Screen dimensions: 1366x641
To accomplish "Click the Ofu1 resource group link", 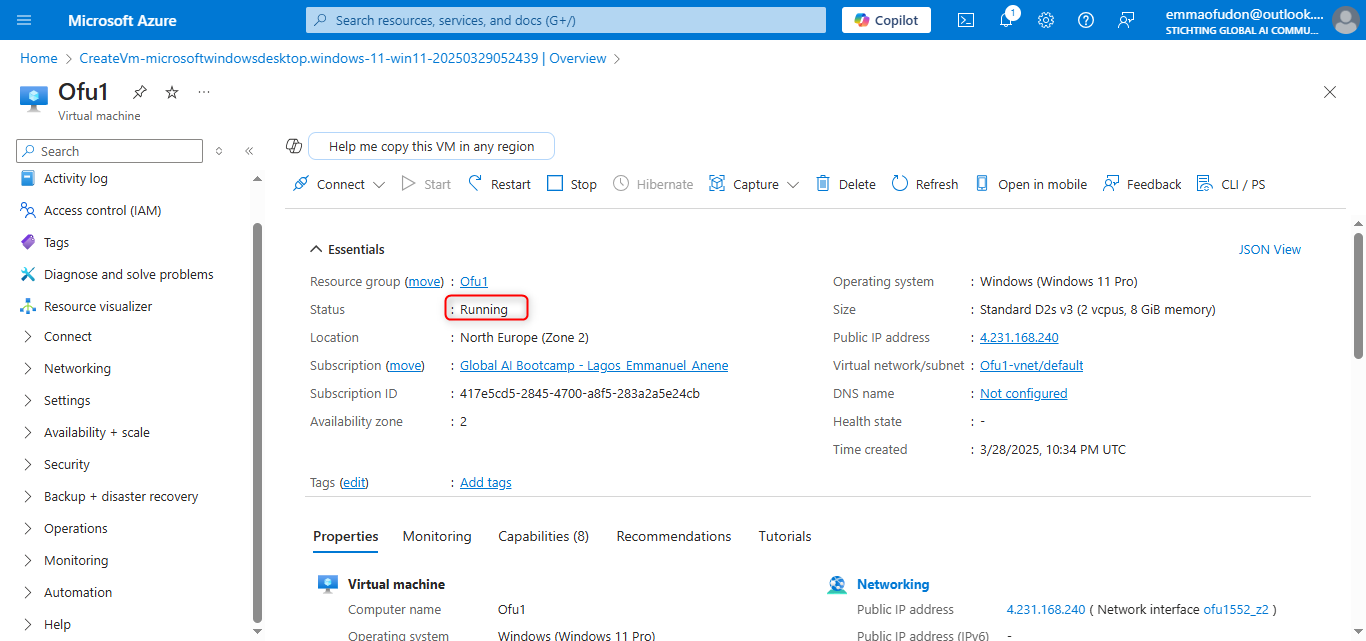I will click(x=474, y=282).
